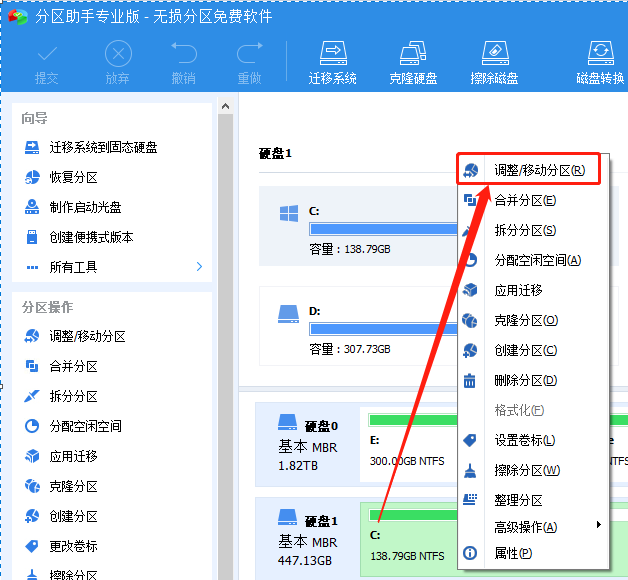Select the C: partition card with Windows logo
The height and width of the screenshot is (580, 628).
pos(358,226)
